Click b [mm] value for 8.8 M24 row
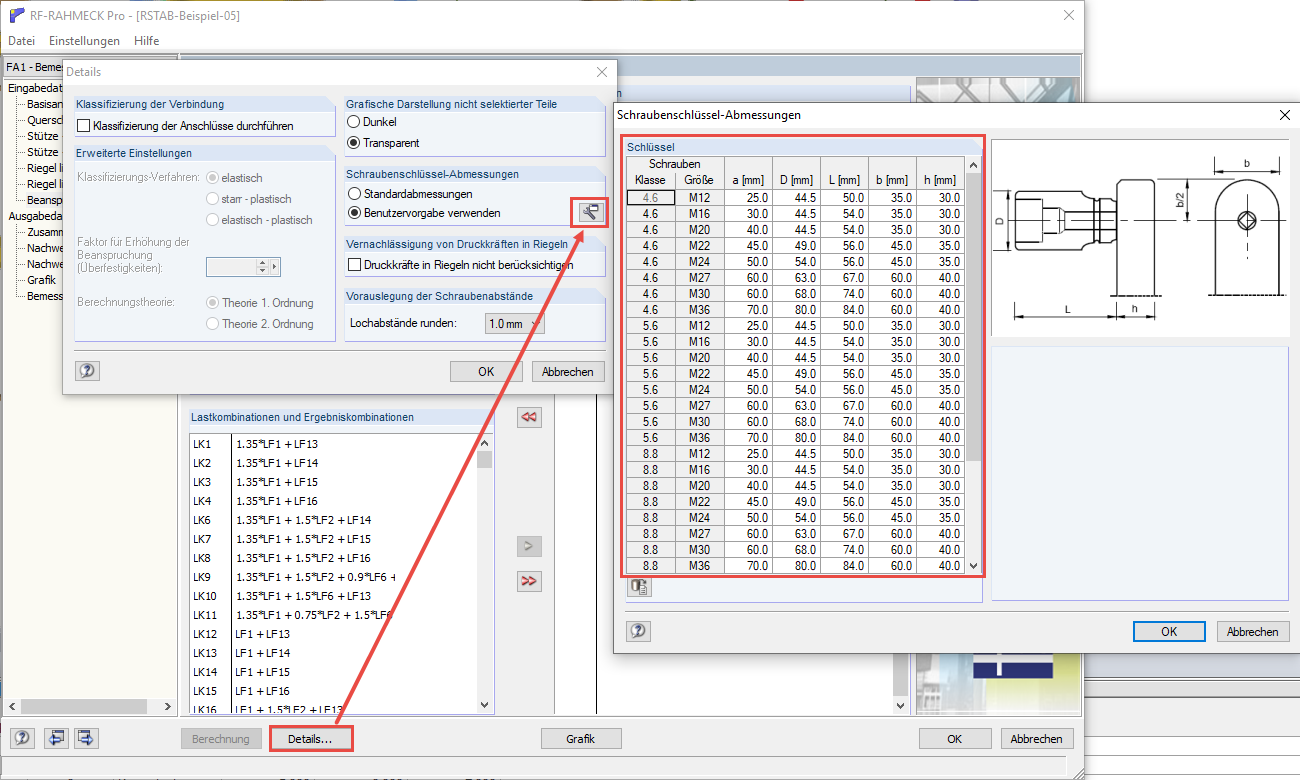 click(892, 518)
